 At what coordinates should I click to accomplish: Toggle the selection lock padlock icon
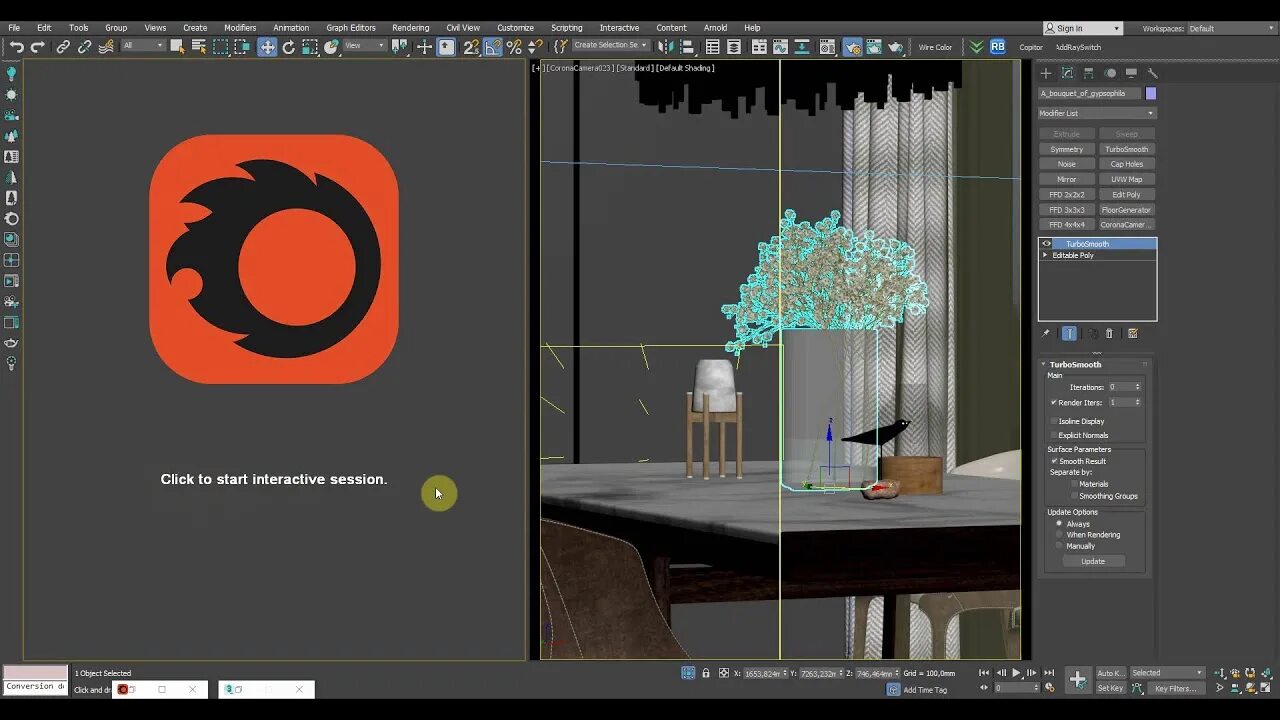click(706, 673)
